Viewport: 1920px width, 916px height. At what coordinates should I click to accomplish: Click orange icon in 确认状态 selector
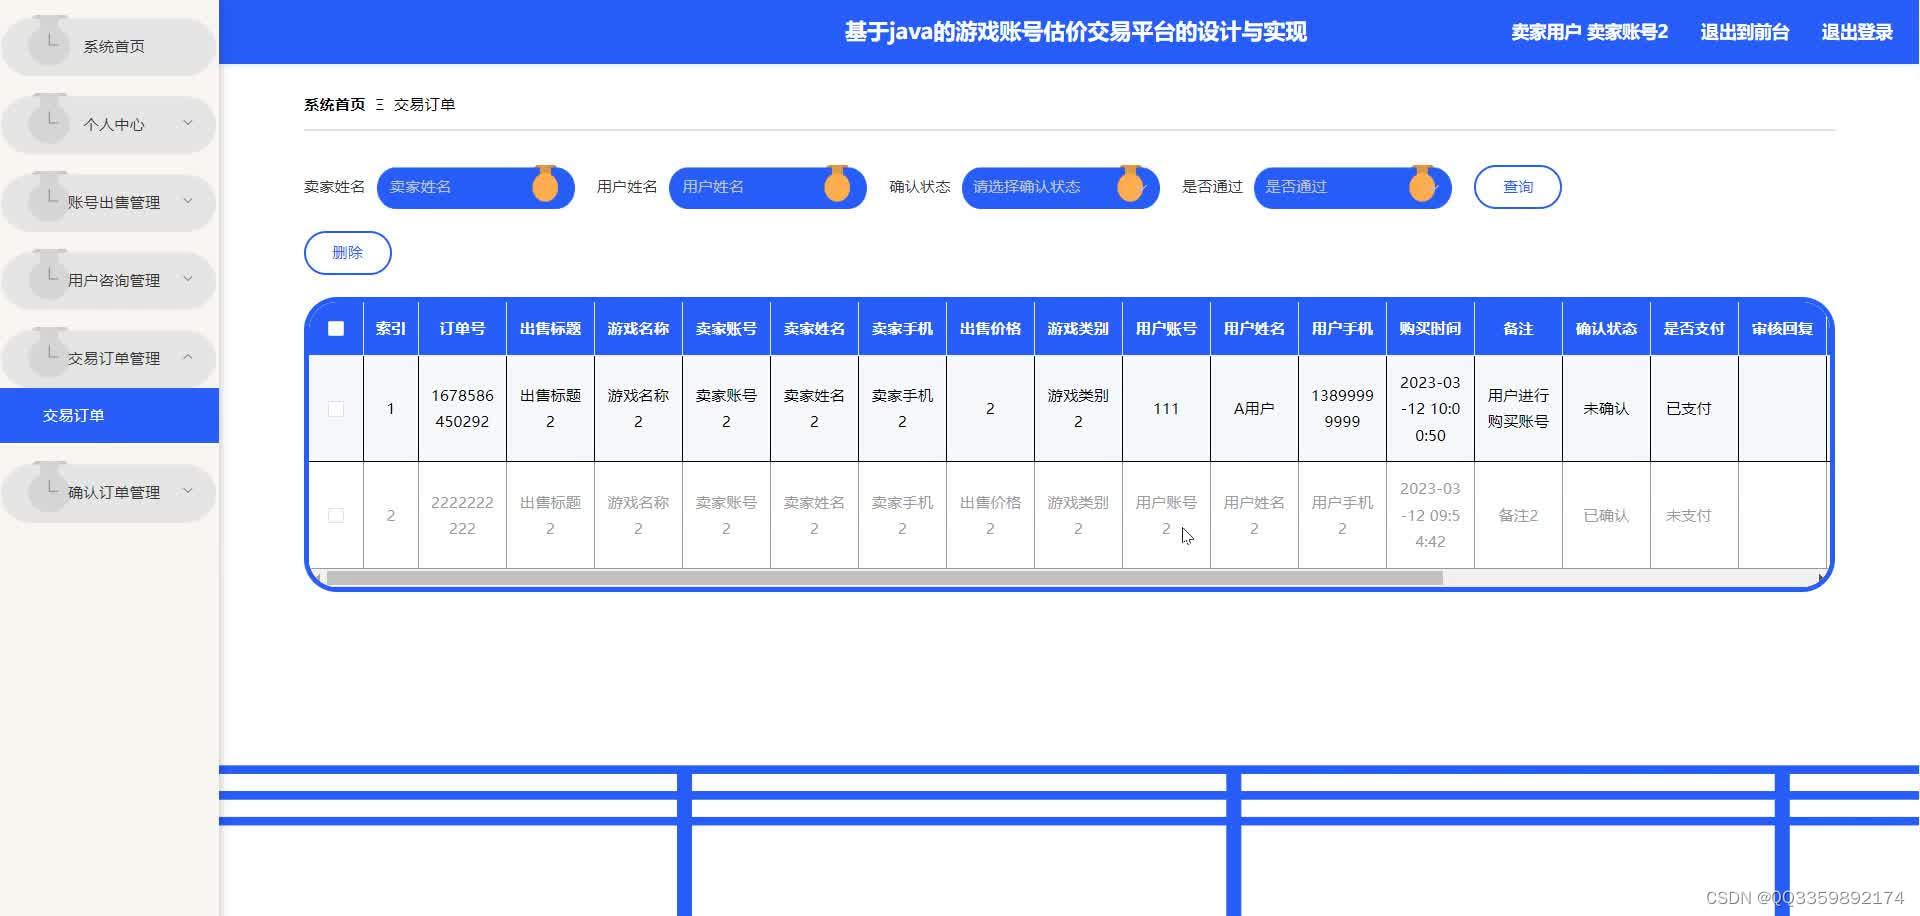click(1130, 184)
